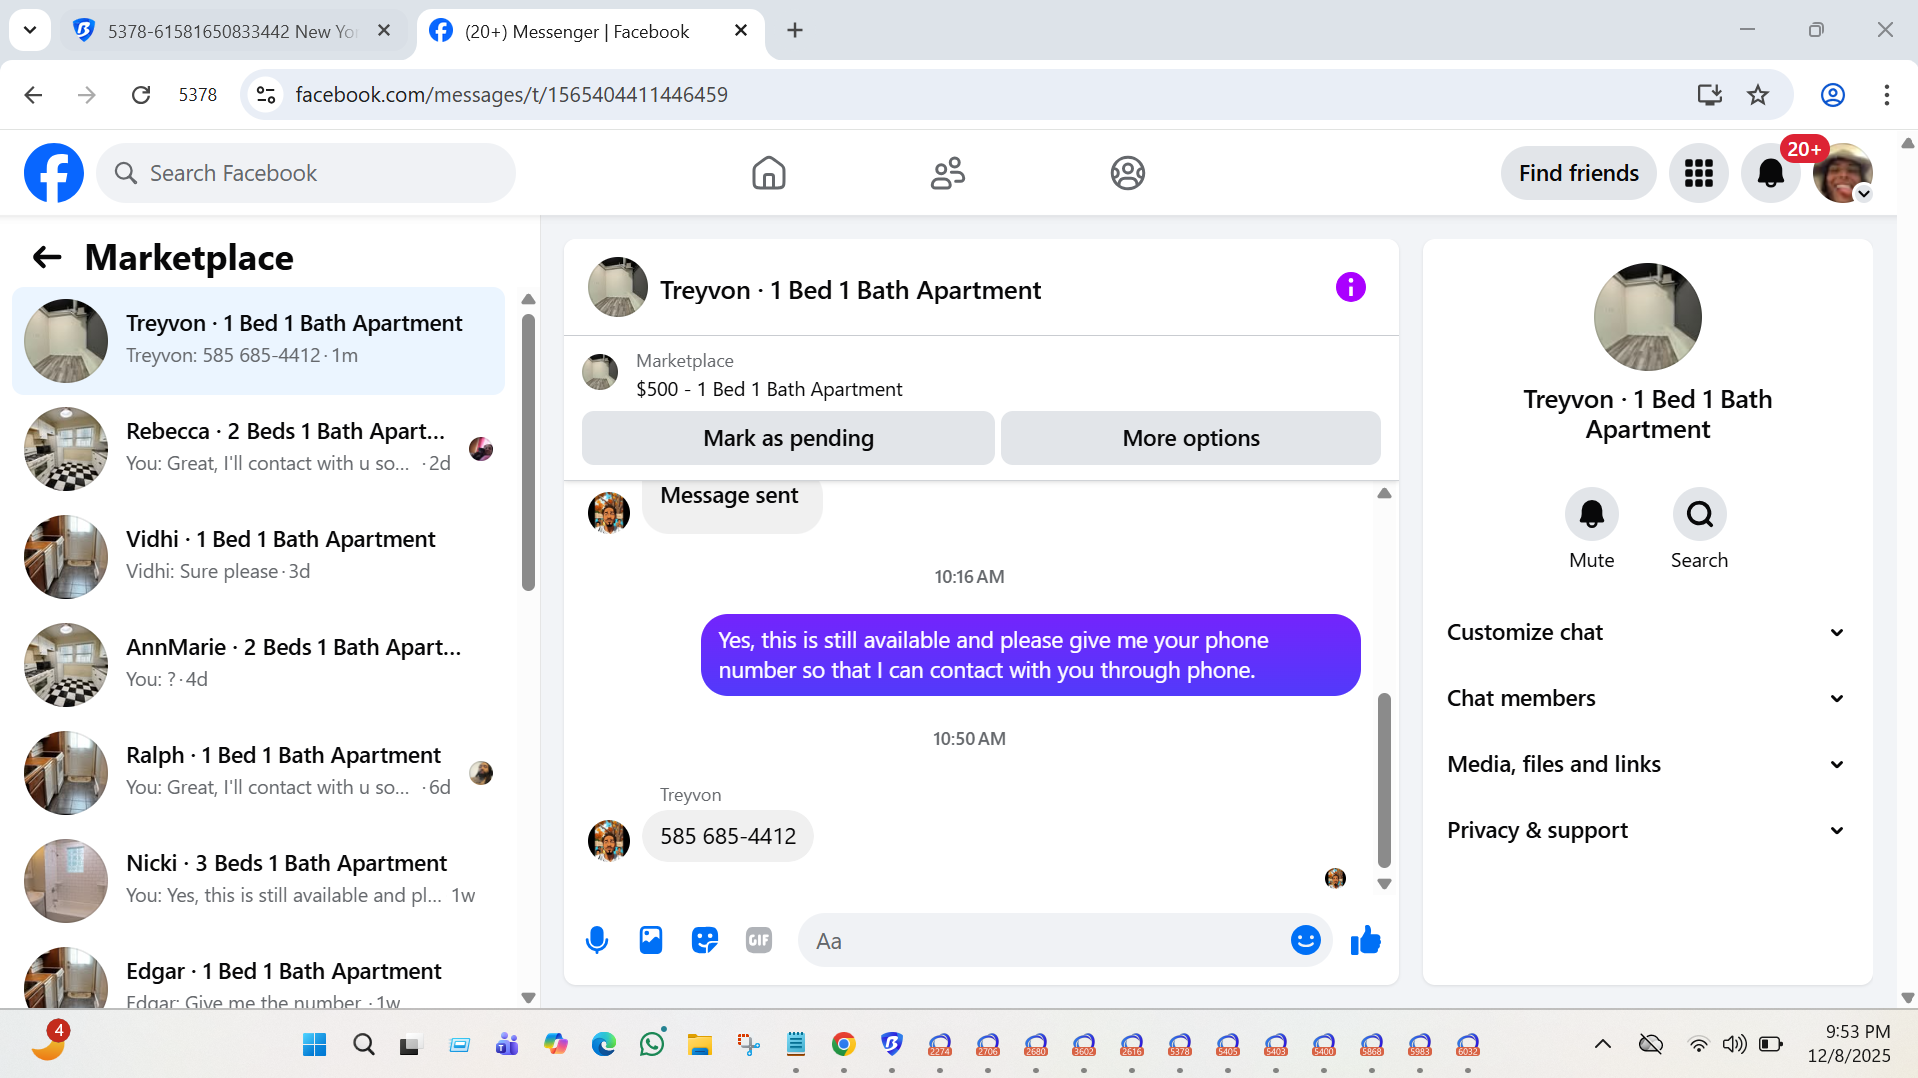Open the account profile picture menu
This screenshot has width=1918, height=1078.
point(1842,173)
